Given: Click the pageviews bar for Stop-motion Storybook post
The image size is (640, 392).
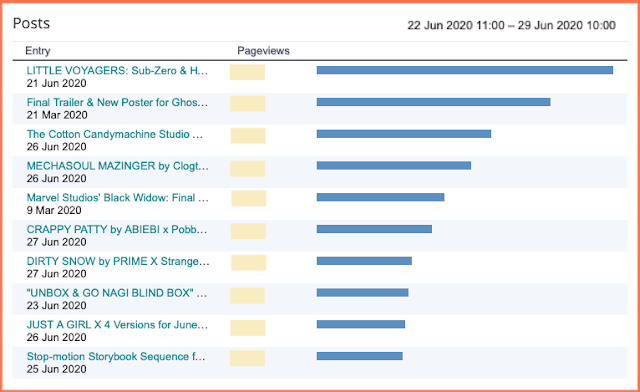Looking at the screenshot, I should 360,356.
